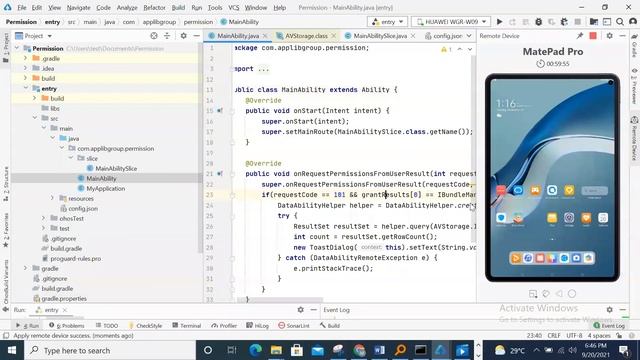
Task: Open Project Structure folder icon in toolbar
Action: [x=593, y=22]
